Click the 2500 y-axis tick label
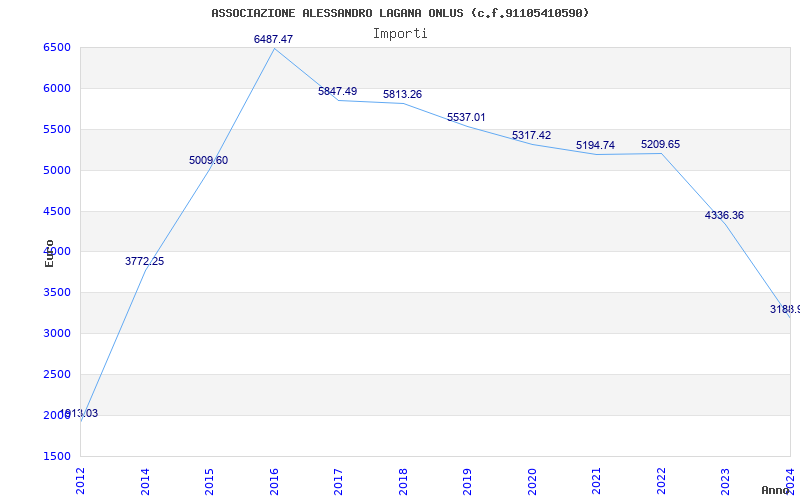 click(57, 374)
